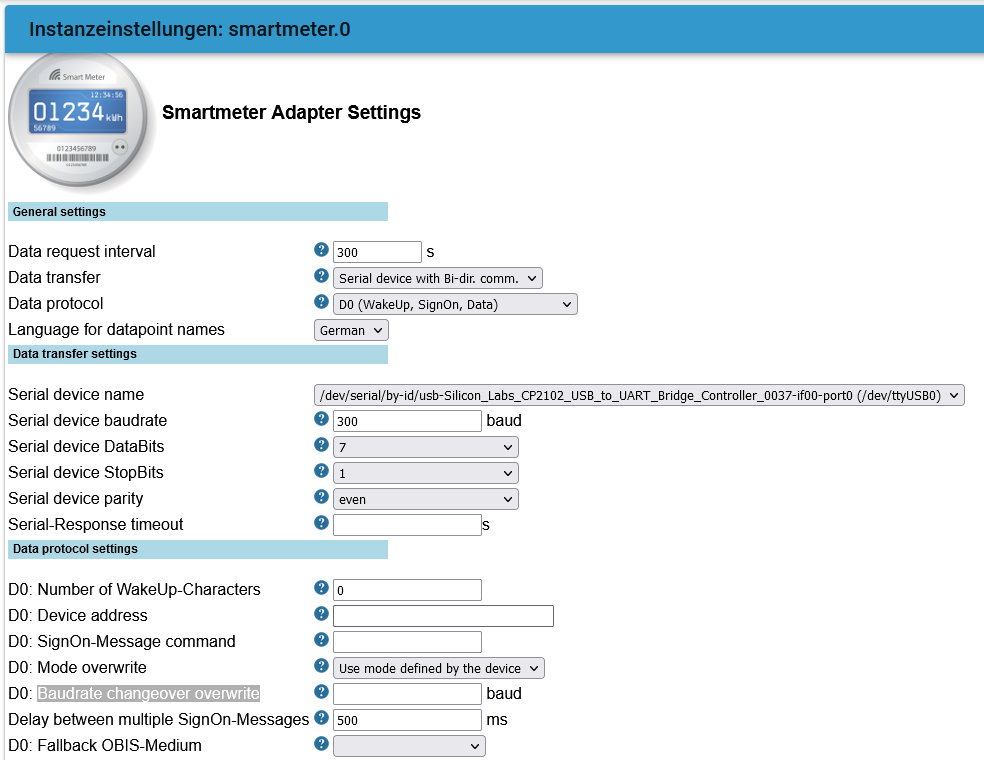Click help icon next to Data protocol
Image resolution: width=984 pixels, height=760 pixels.
pyautogui.click(x=321, y=302)
